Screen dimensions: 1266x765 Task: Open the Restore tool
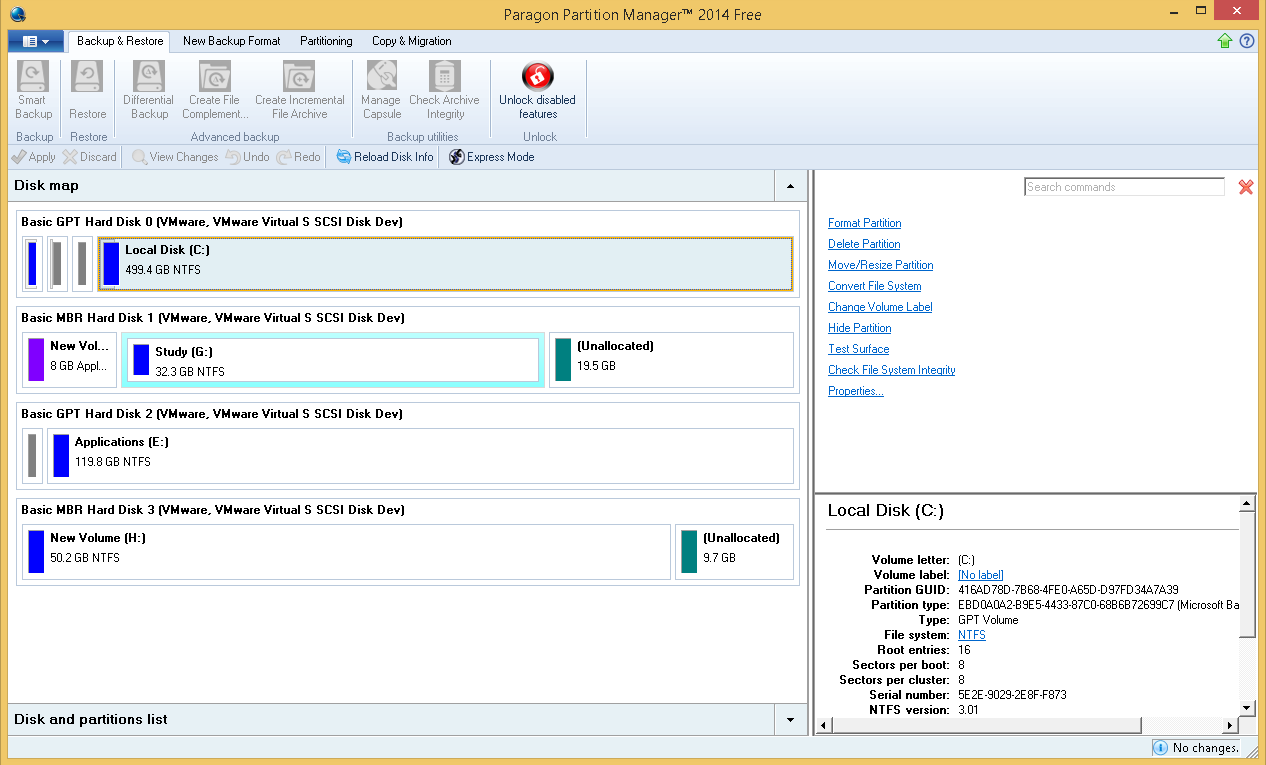[x=87, y=90]
